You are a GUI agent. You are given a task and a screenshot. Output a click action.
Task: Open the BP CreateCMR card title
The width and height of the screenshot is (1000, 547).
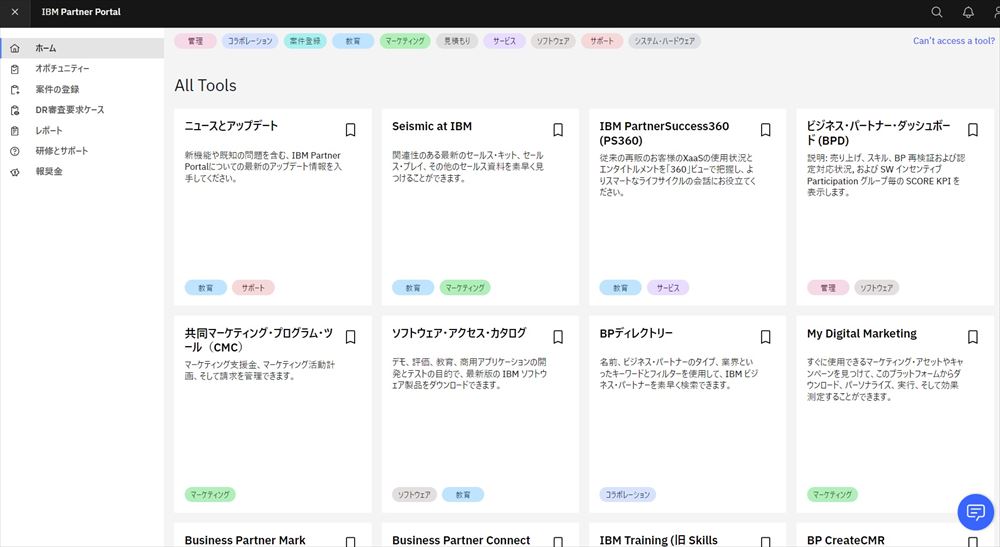click(x=846, y=540)
